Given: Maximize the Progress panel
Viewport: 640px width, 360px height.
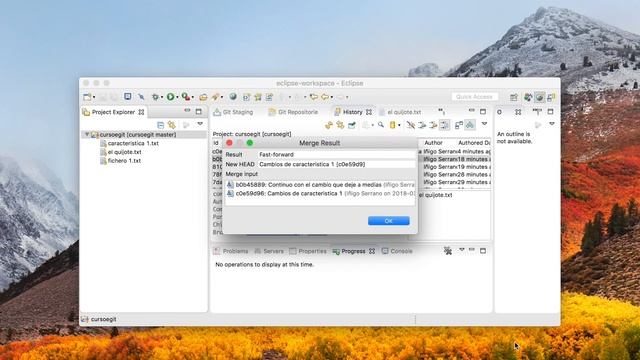Looking at the screenshot, I should [x=483, y=251].
